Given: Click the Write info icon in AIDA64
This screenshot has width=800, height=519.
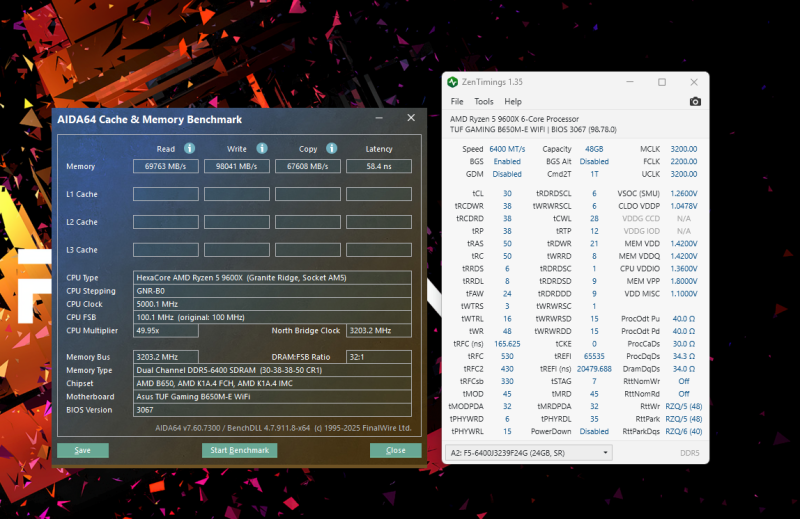Looking at the screenshot, I should pos(262,149).
